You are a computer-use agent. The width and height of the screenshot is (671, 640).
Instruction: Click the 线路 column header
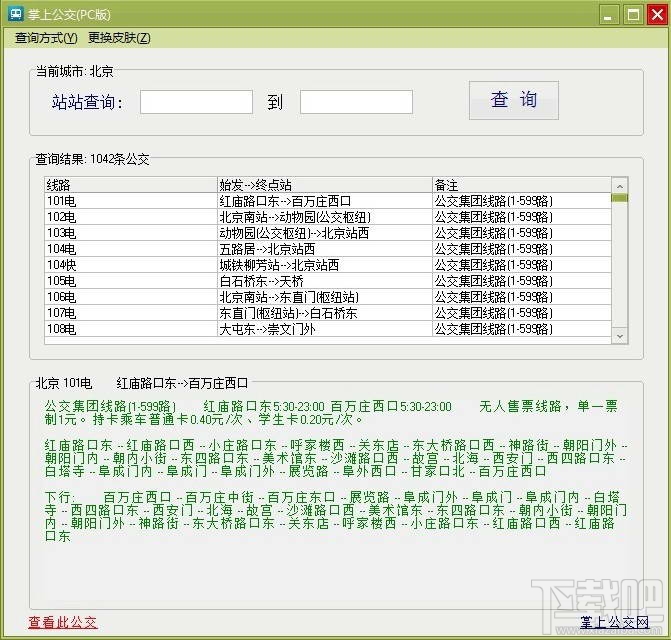click(131, 185)
